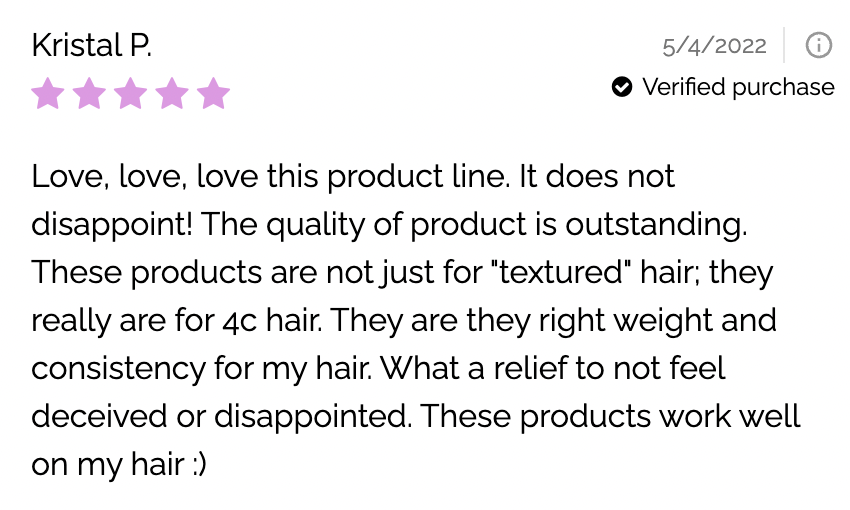Open reviewer name Kristal P.

tap(91, 45)
